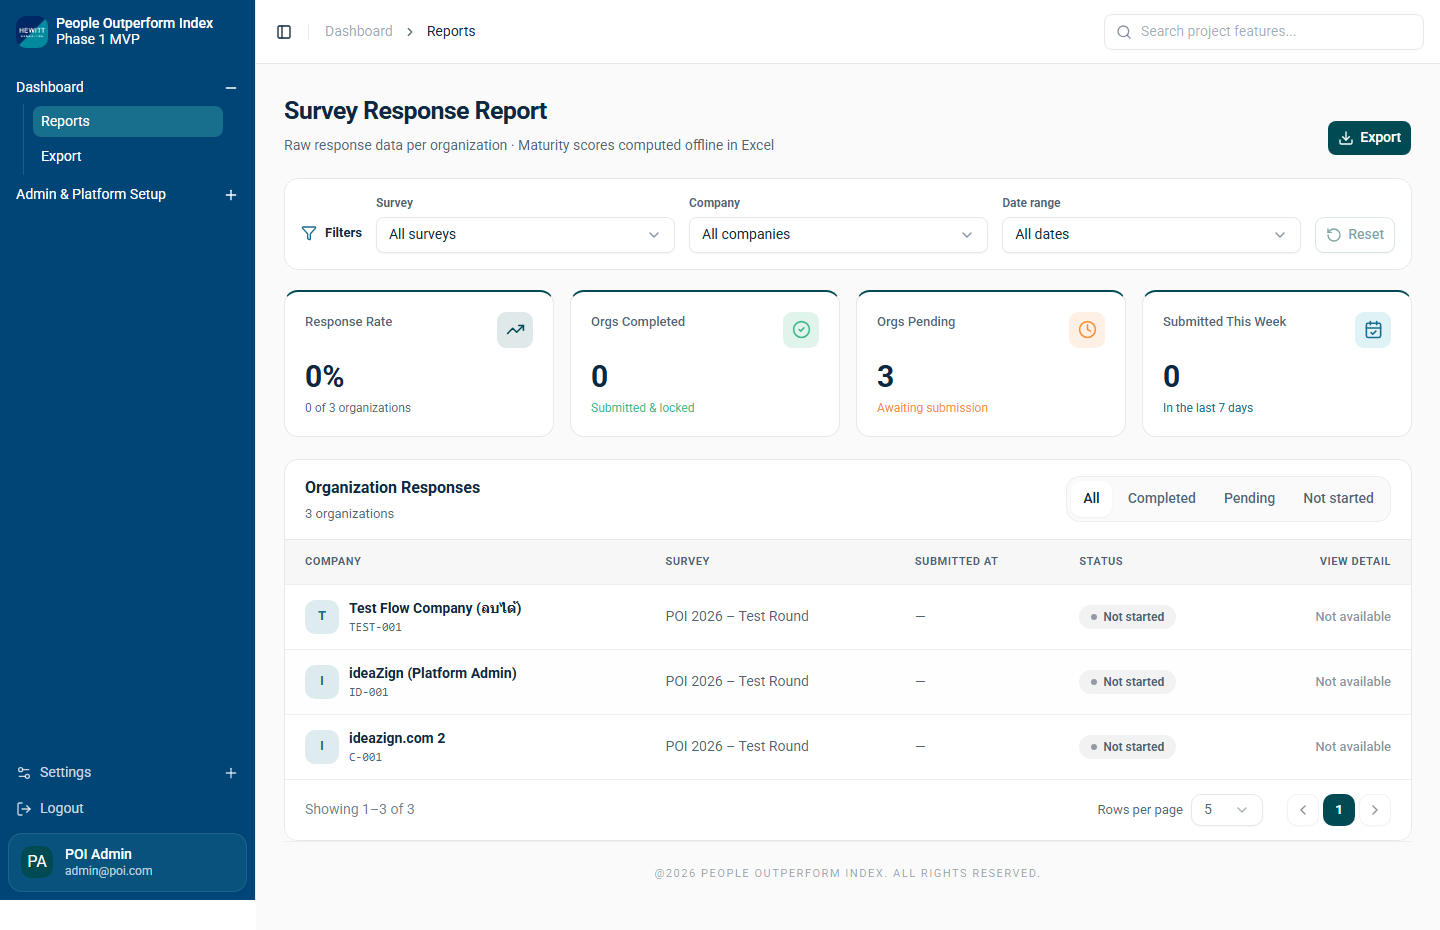The width and height of the screenshot is (1440, 930).
Task: Click Logout in sidebar
Action: click(61, 809)
